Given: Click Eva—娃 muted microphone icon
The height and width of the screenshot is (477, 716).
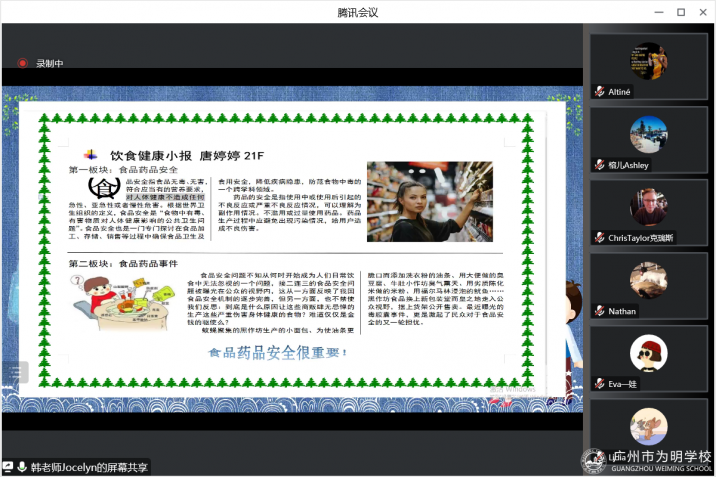Looking at the screenshot, I should point(599,384).
